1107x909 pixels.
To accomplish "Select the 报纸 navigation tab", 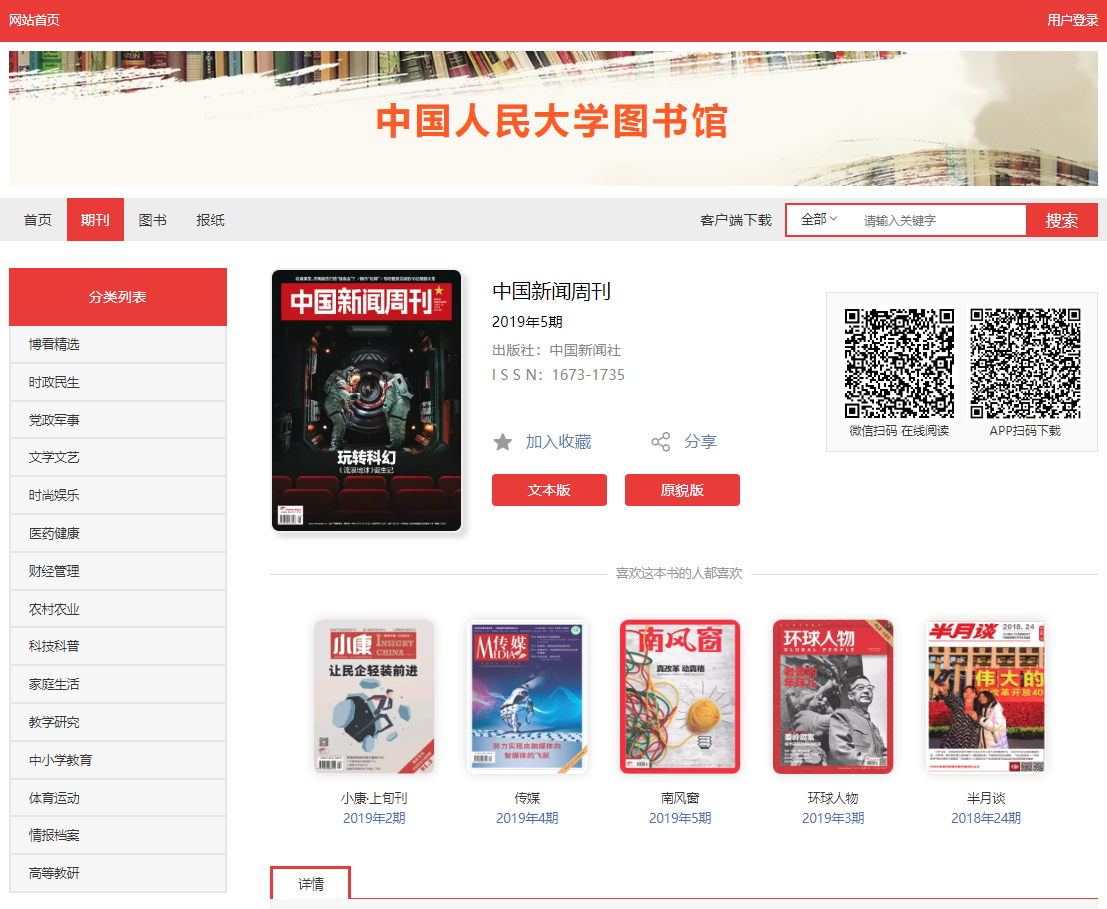I will [x=210, y=220].
